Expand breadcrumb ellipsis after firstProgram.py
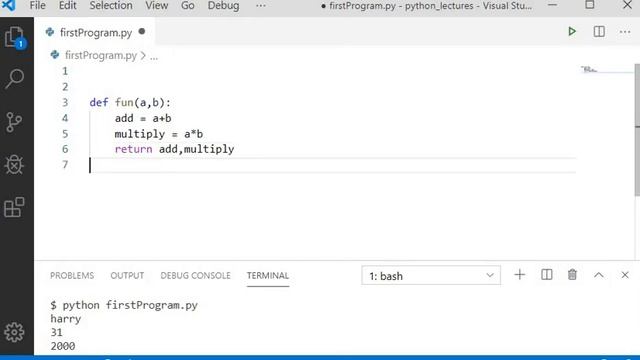The width and height of the screenshot is (640, 360). pos(154,56)
